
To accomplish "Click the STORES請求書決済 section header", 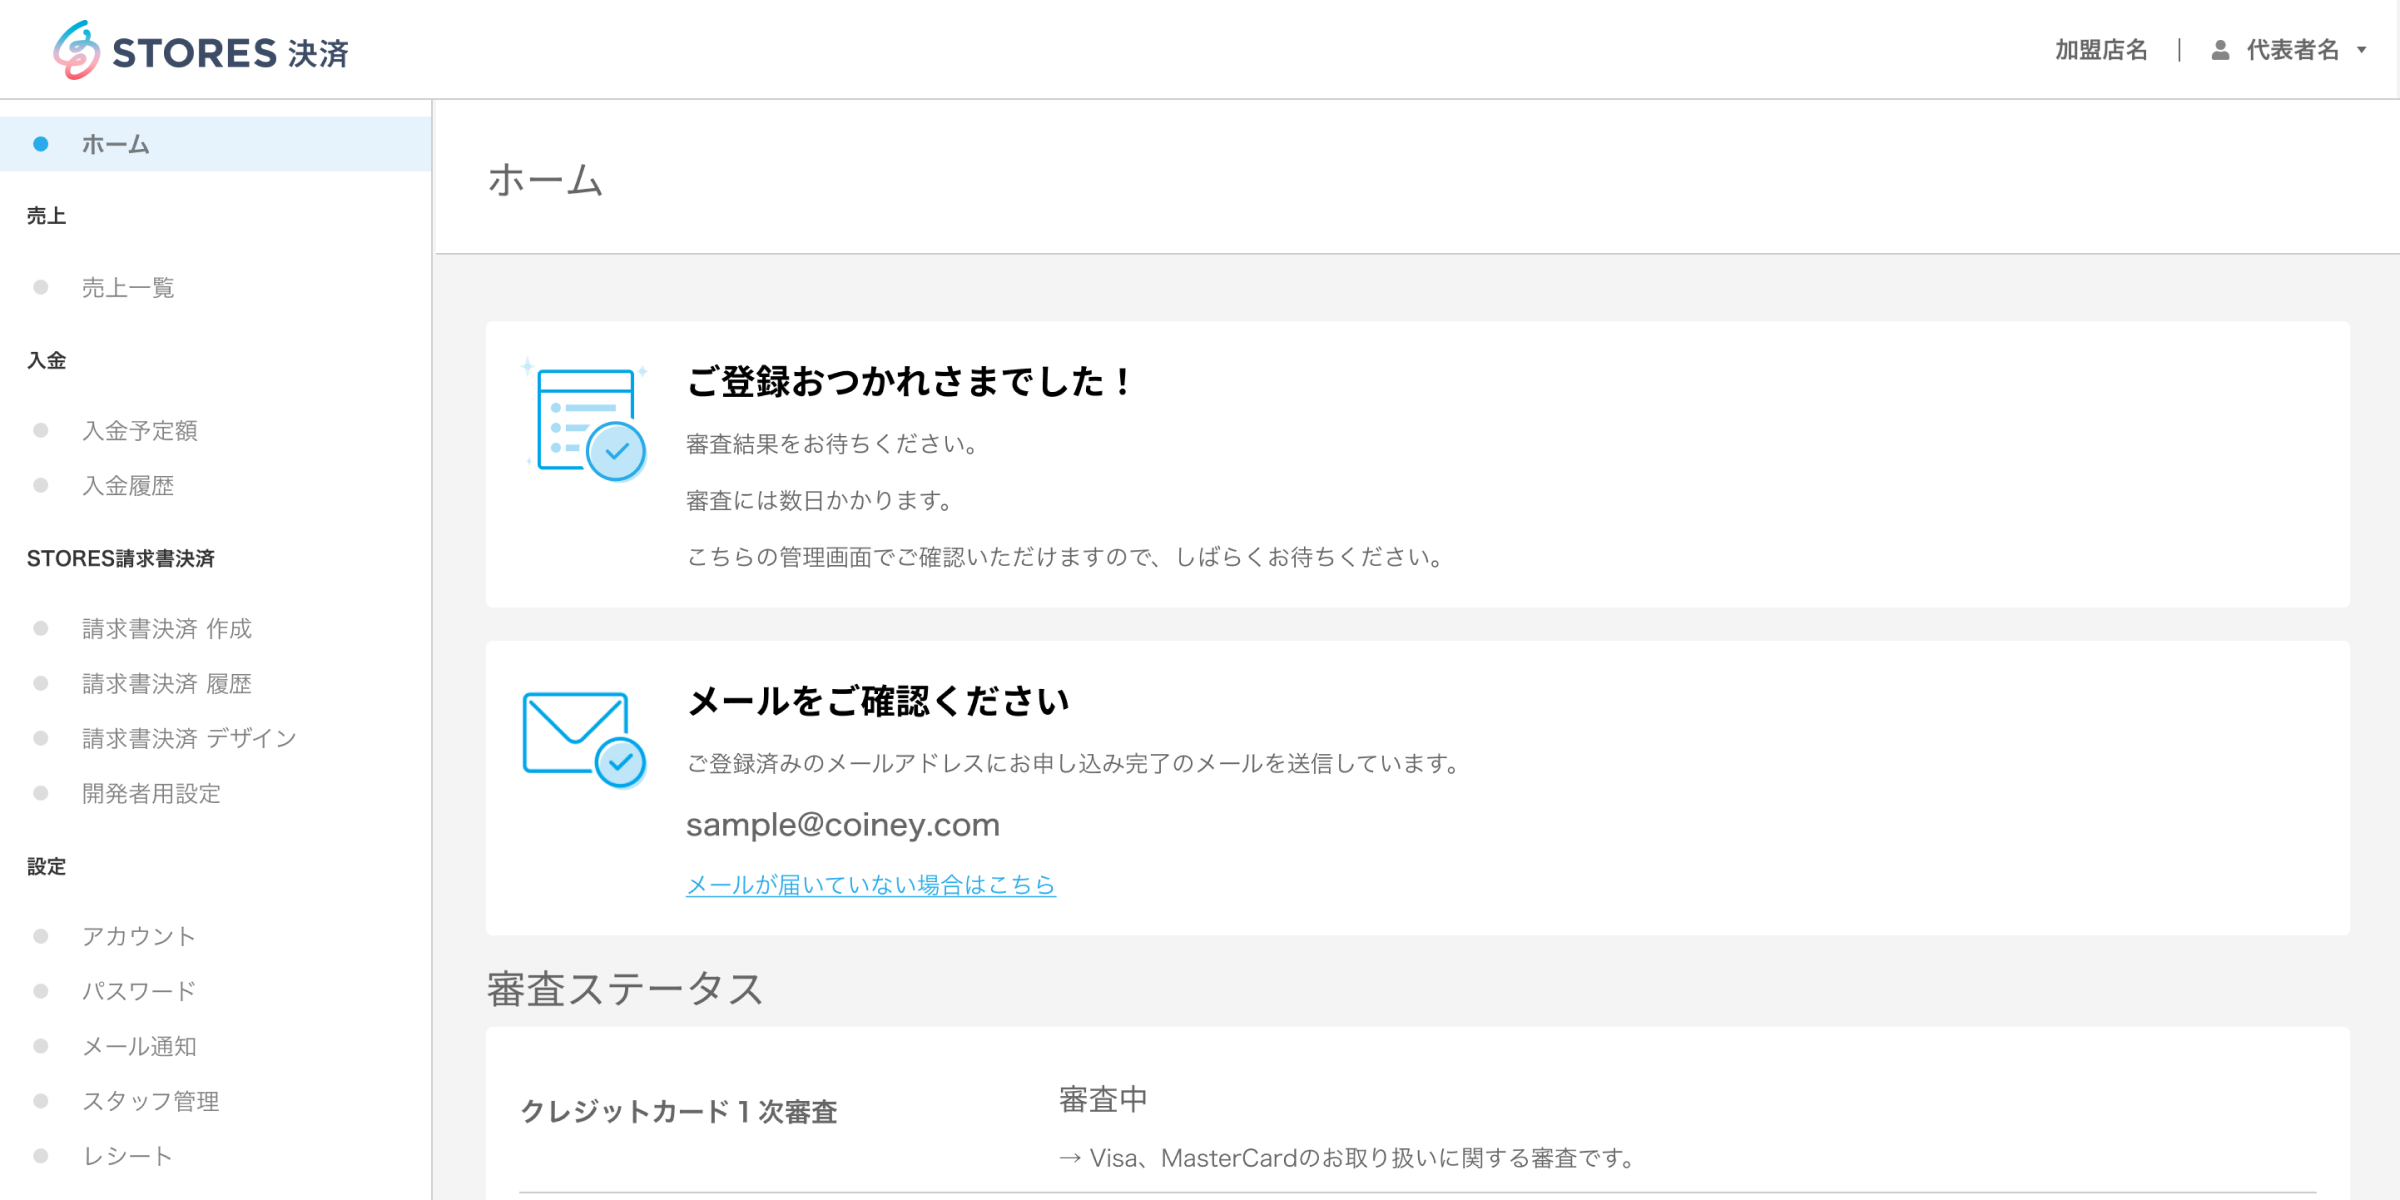I will pos(121,559).
